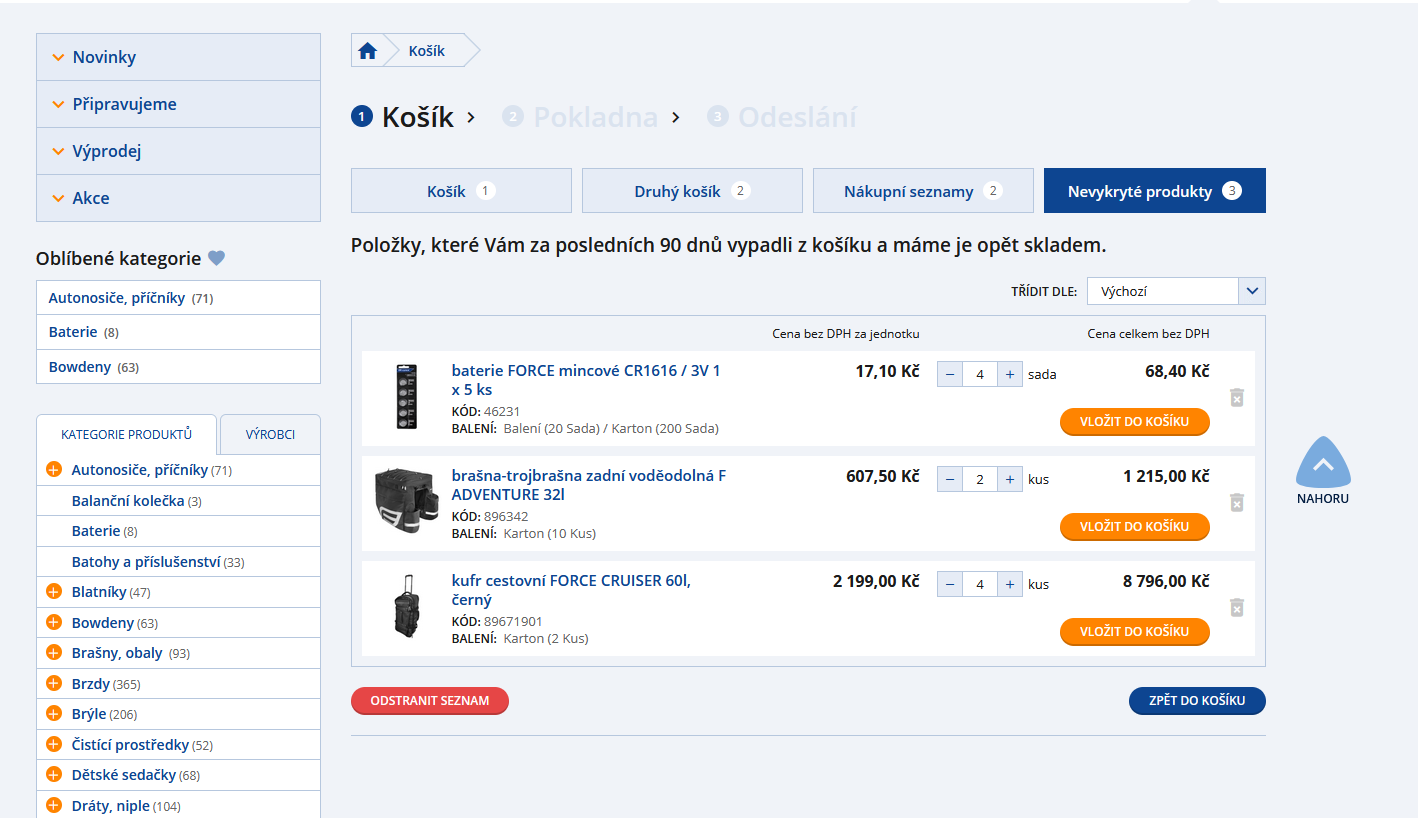Increase battery quantity with plus button
Screen dimensions: 1419x818
pos(1010,375)
